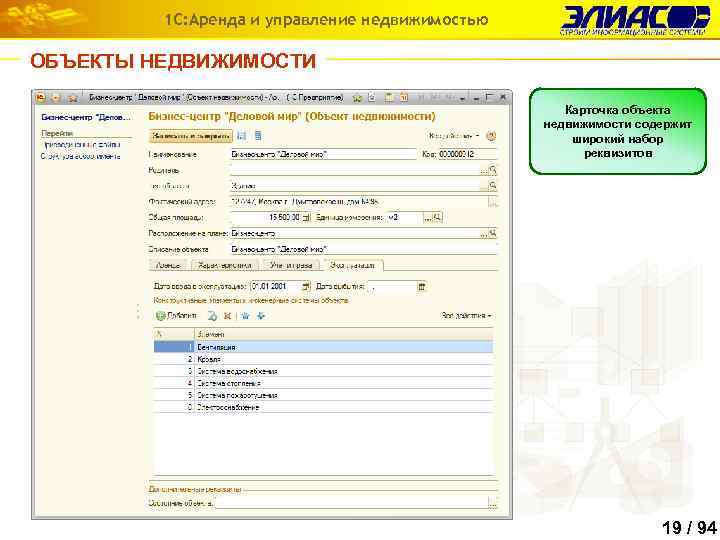Click the green Добавить plus icon
Viewport: 720px width, 540px height.
click(161, 316)
